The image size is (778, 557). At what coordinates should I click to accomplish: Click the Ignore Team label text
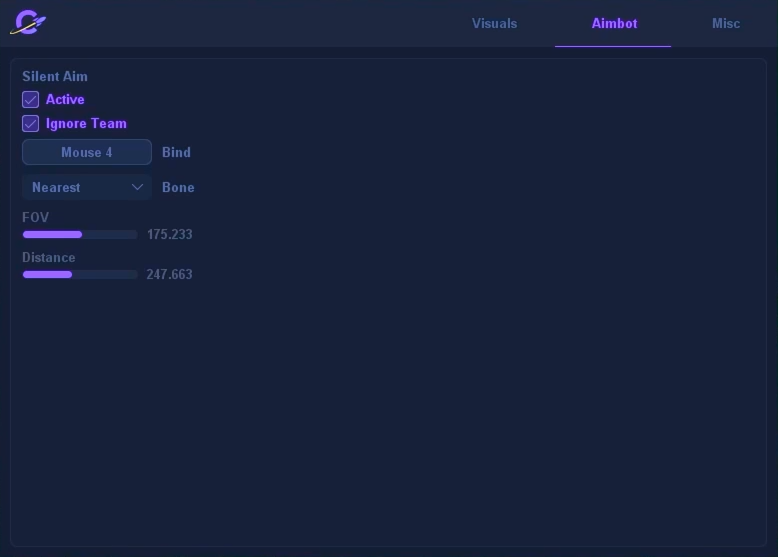pyautogui.click(x=86, y=124)
